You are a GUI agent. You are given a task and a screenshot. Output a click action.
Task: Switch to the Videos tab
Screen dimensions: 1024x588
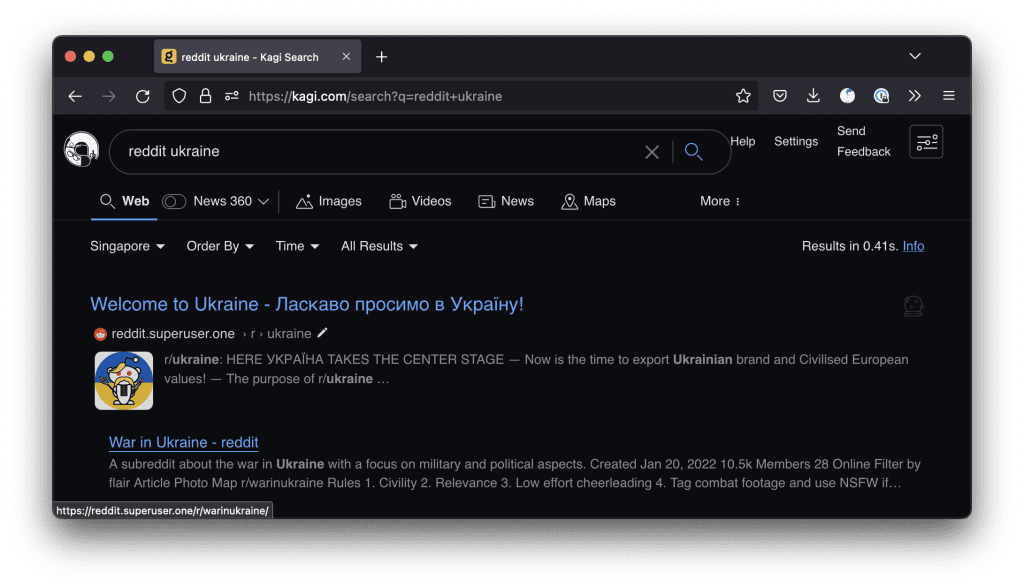420,201
